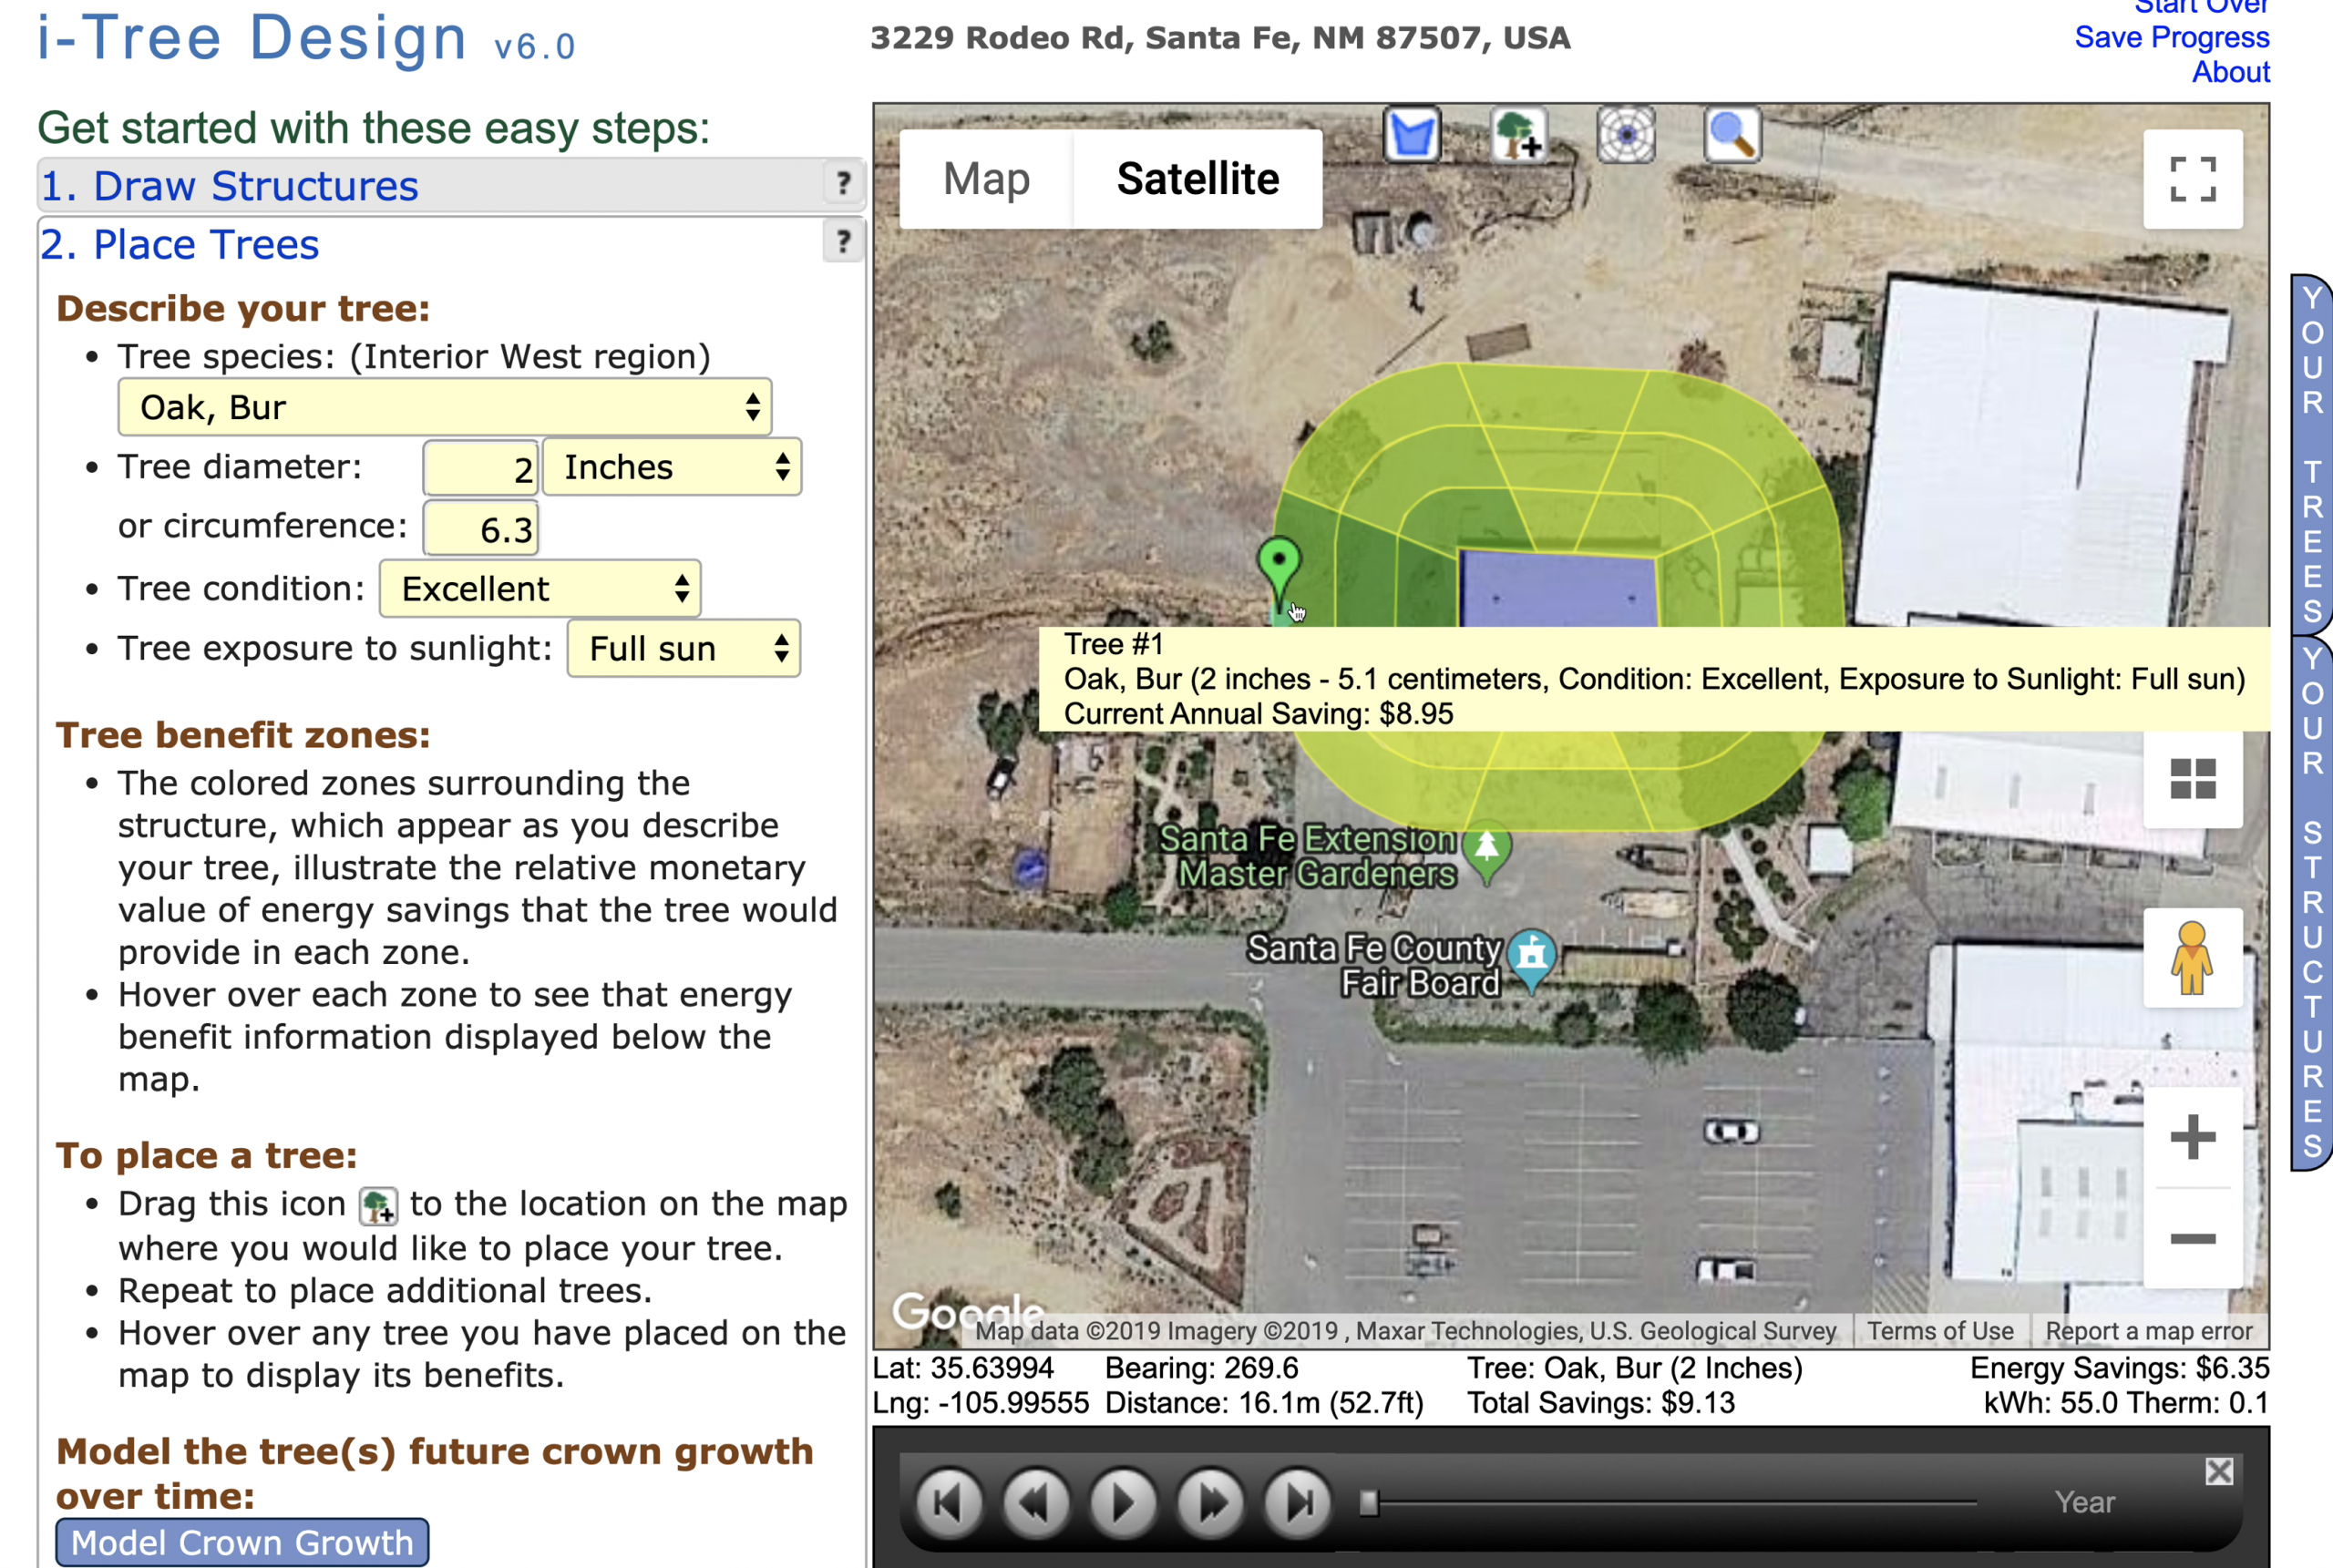Open the tree species dropdown
The image size is (2333, 1568).
pos(444,407)
